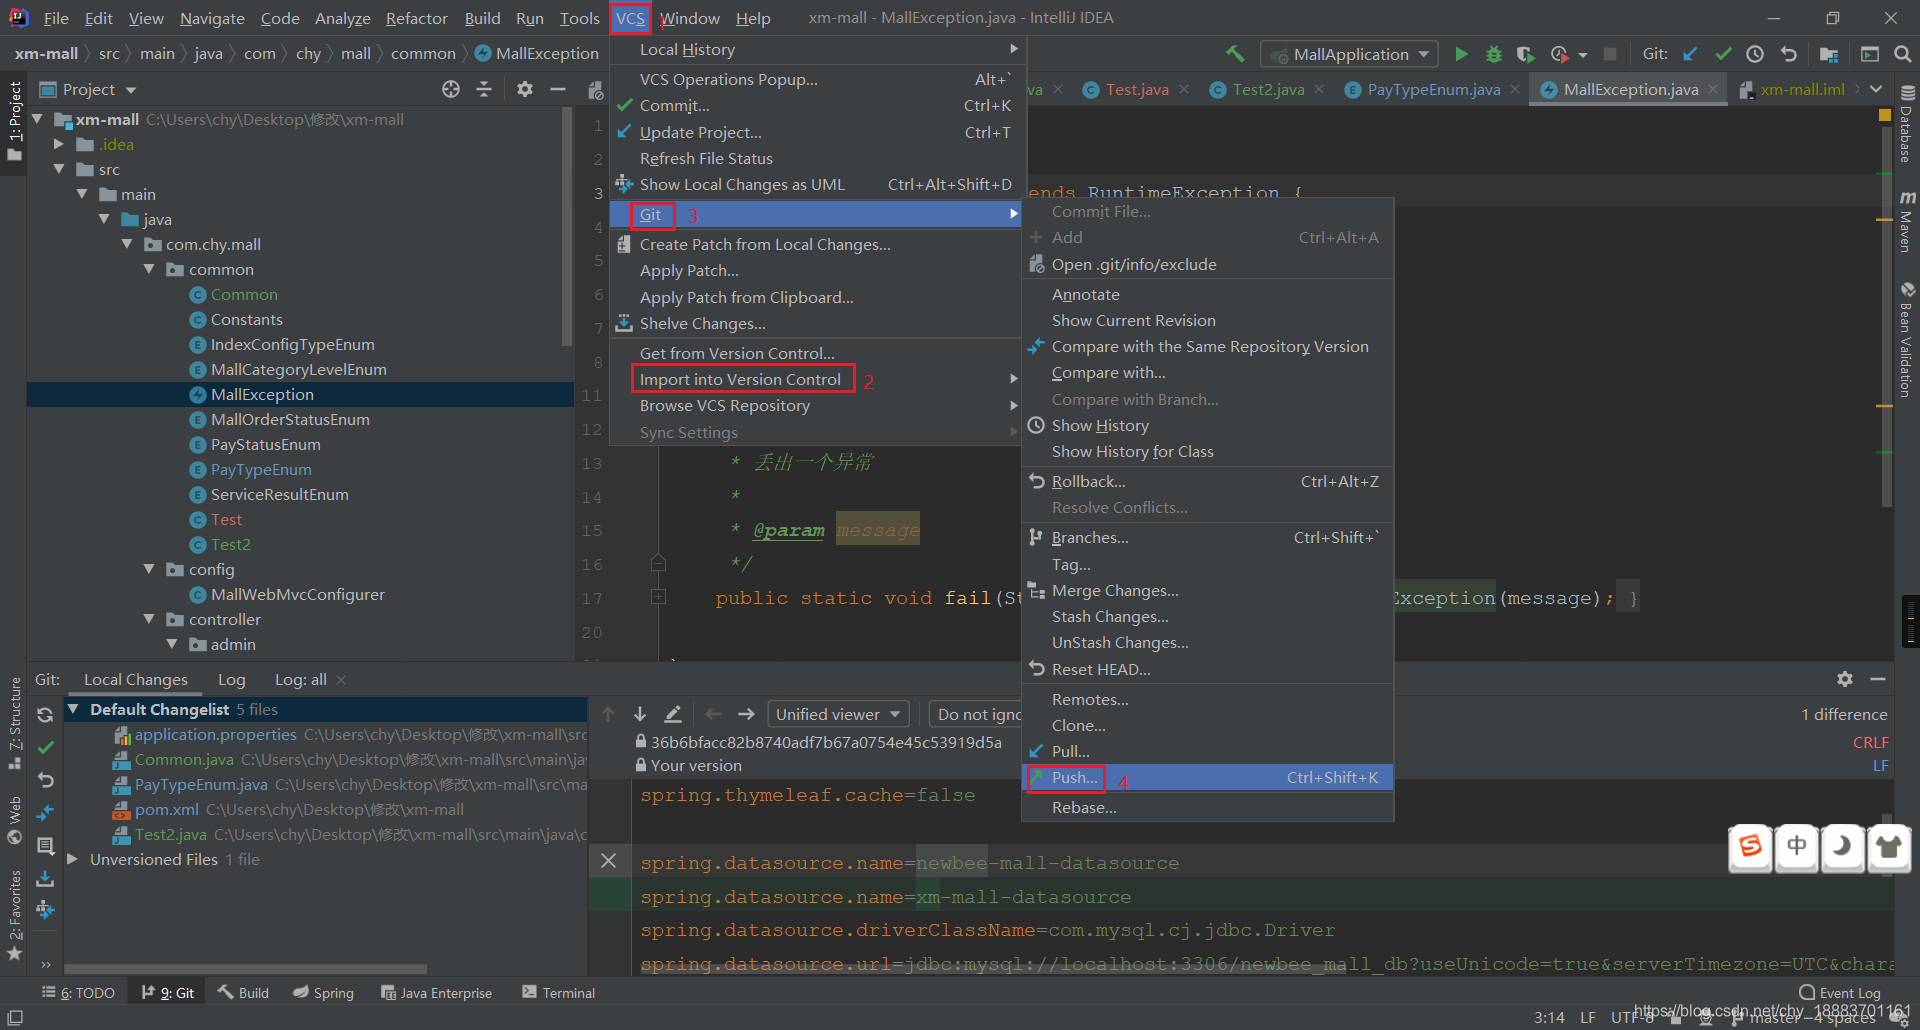
Task: Click the Shelve silently icon in Git panel
Action: tap(45, 879)
